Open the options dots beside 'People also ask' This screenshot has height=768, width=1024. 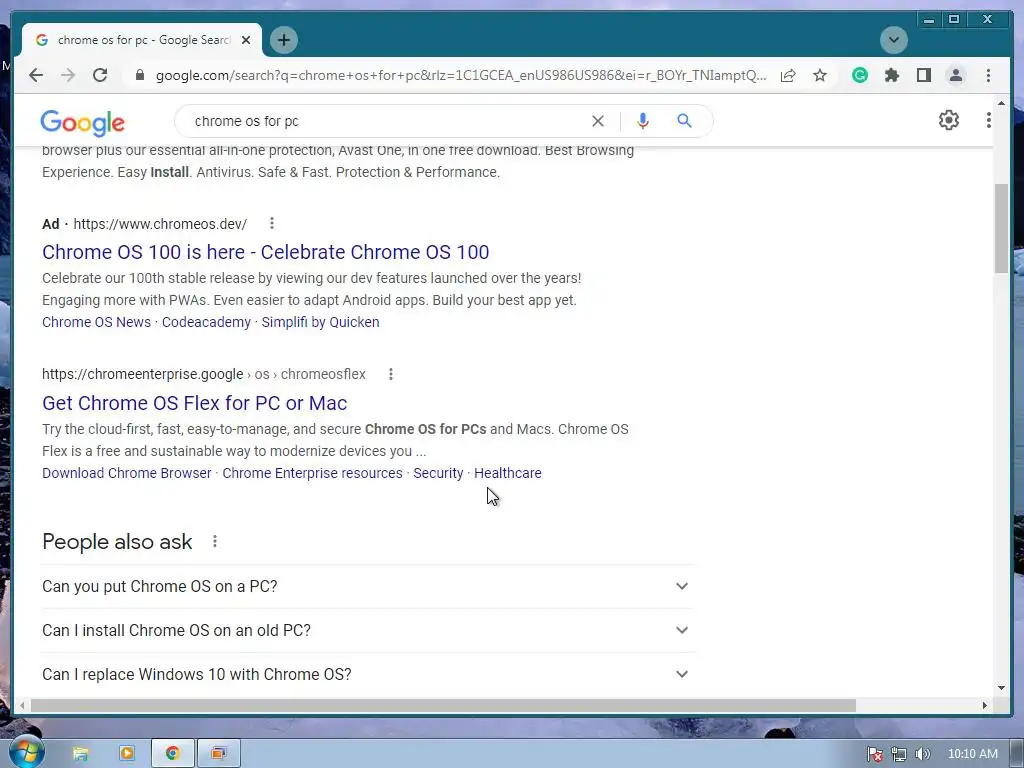pyautogui.click(x=215, y=541)
